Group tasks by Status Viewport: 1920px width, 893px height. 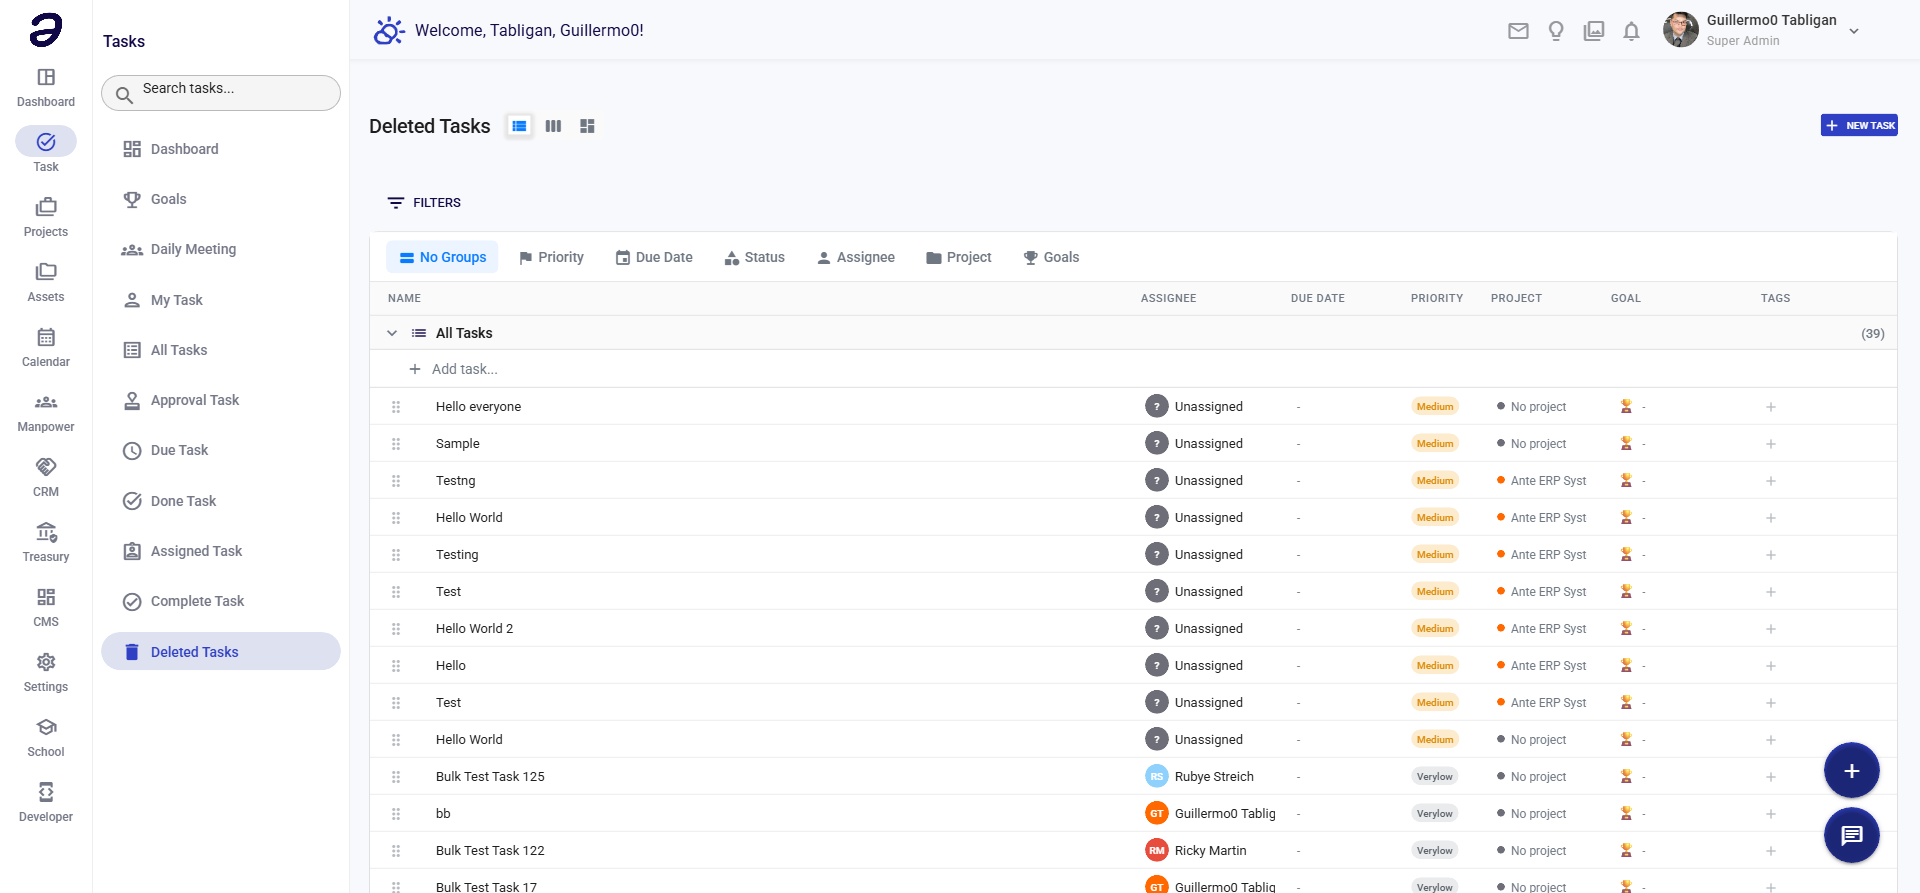[x=755, y=257]
